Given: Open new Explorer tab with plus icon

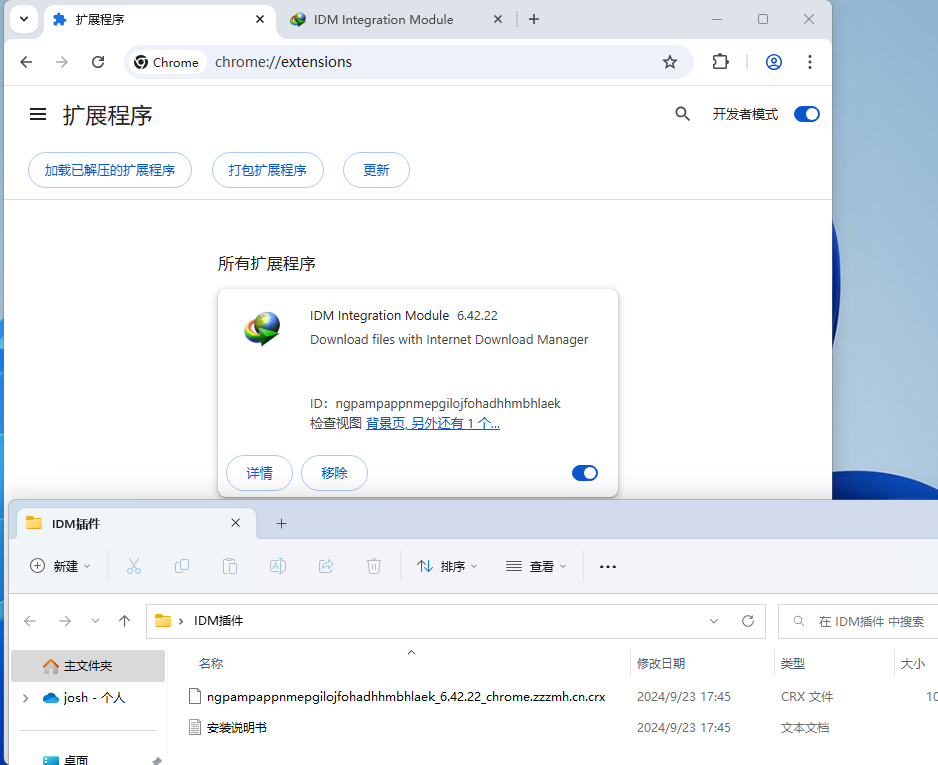Looking at the screenshot, I should (281, 523).
